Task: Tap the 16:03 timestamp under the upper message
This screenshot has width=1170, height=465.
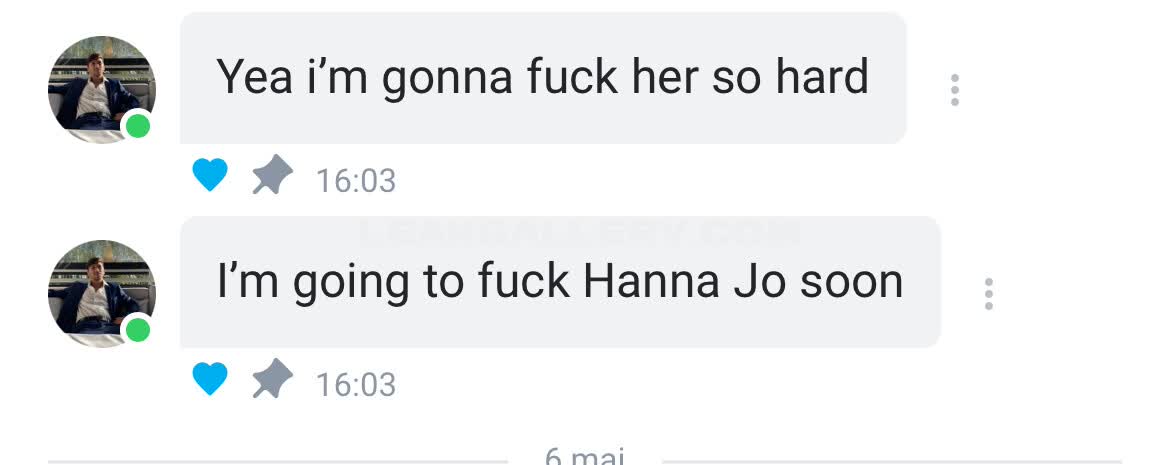Action: [x=356, y=181]
